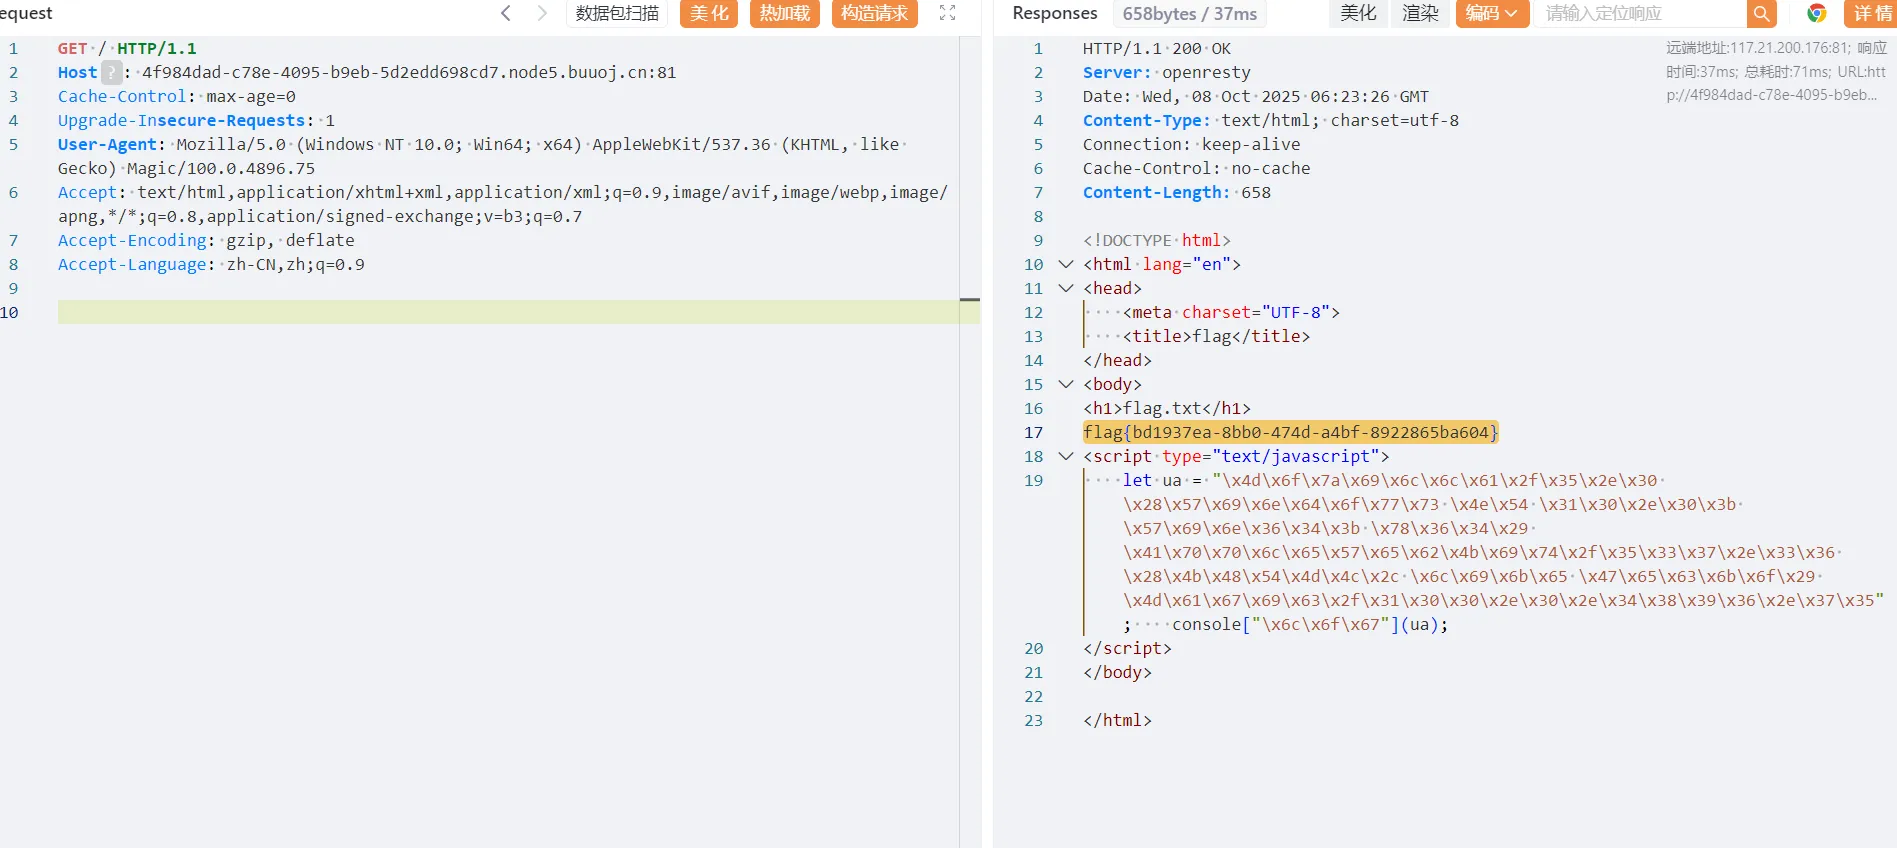Open response in browser via Chrome icon
This screenshot has height=848, width=1897.
(1816, 14)
